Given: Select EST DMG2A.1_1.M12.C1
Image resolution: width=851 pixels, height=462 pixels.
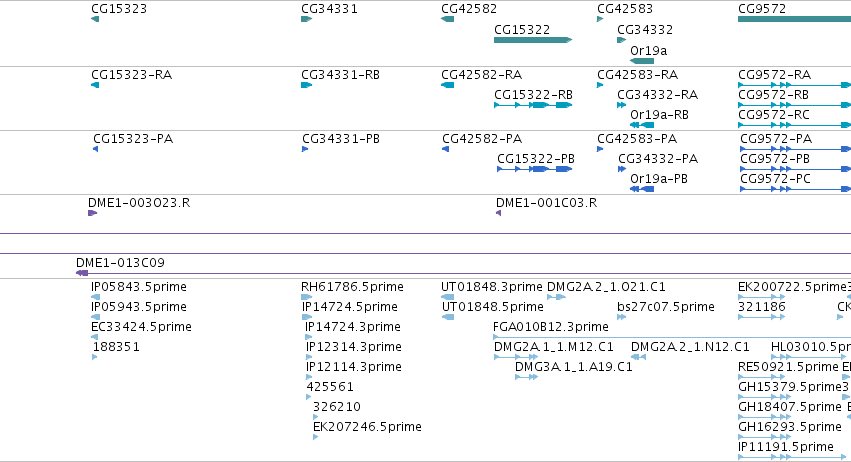Looking at the screenshot, I should click(x=554, y=347).
